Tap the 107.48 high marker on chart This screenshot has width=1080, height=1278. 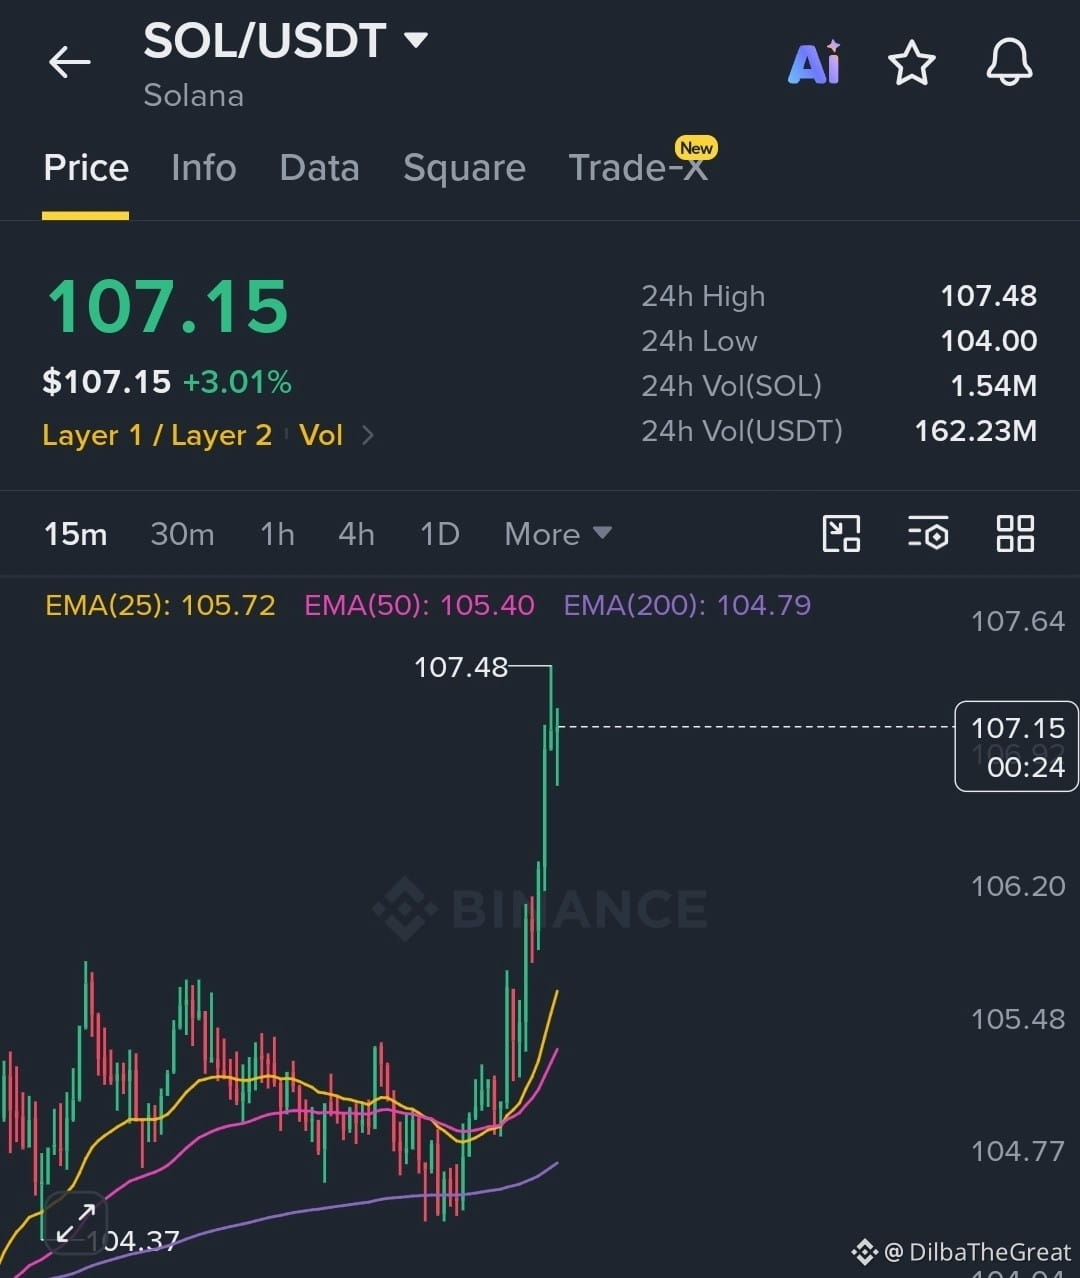tap(461, 667)
